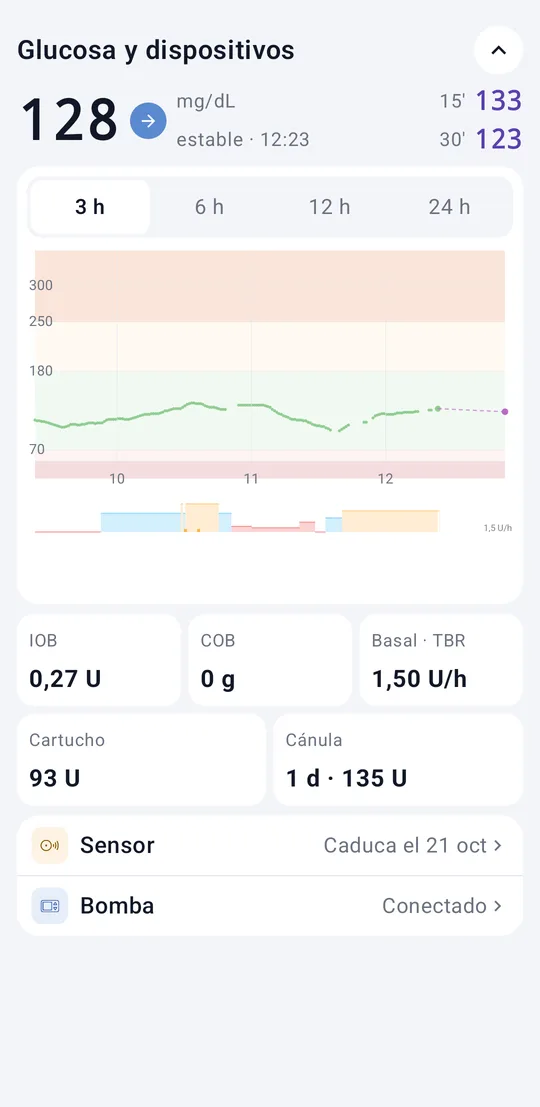The height and width of the screenshot is (1107, 540).
Task: Open the Sensor icon
Action: click(x=49, y=845)
